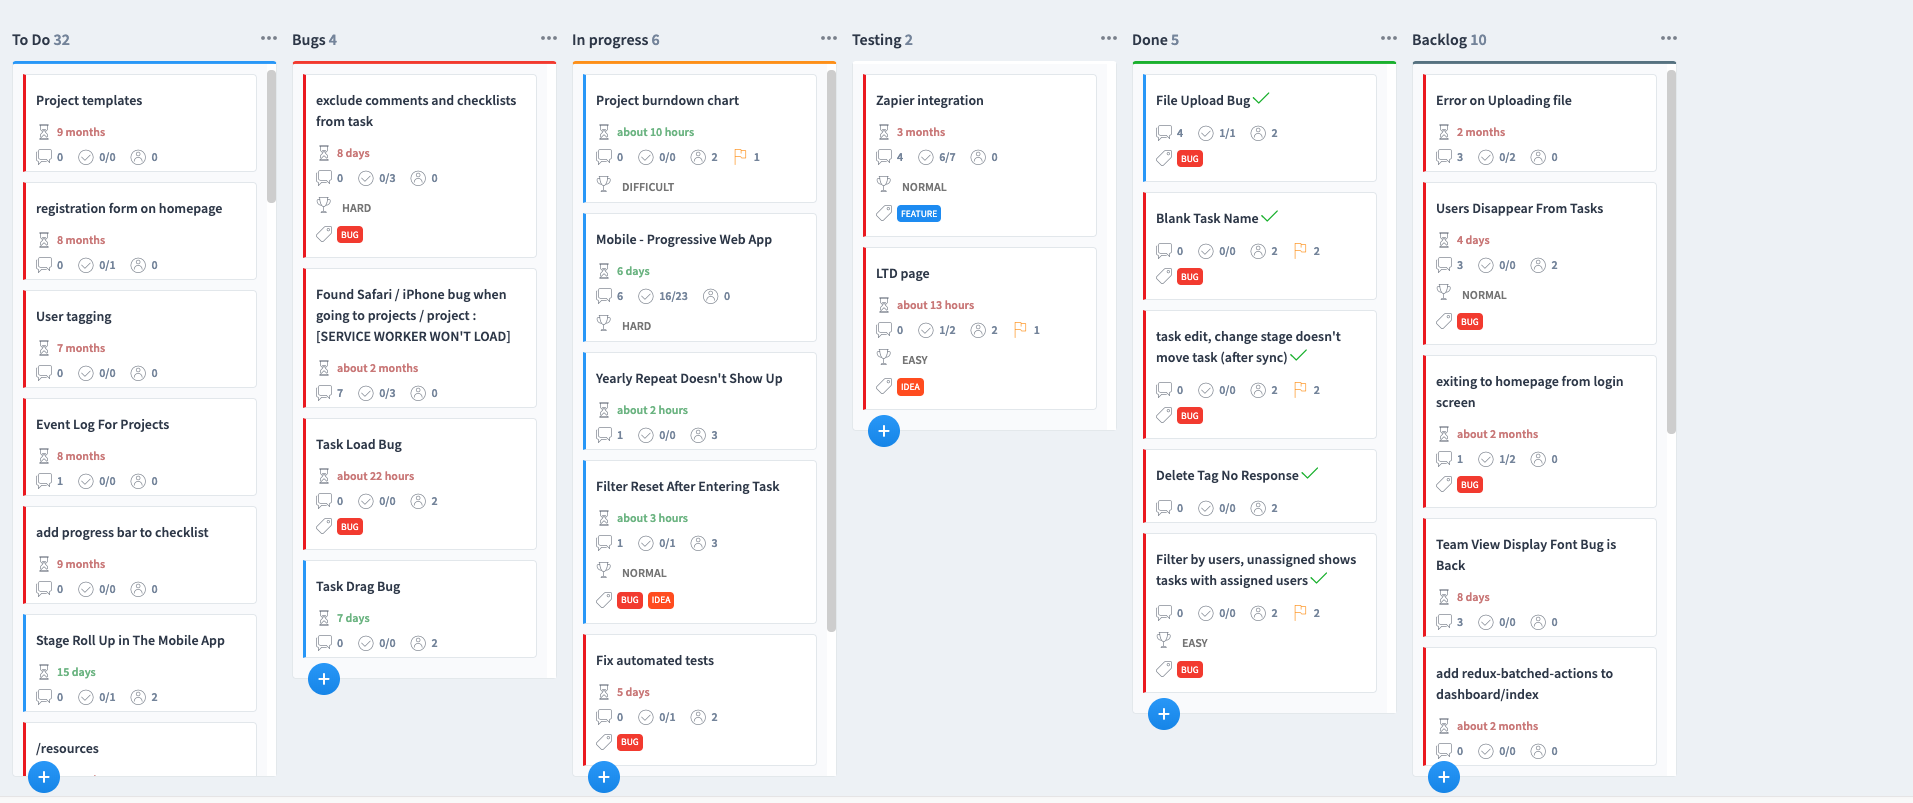Open the Bugs column three-dot menu
The image size is (1913, 803).
point(548,38)
